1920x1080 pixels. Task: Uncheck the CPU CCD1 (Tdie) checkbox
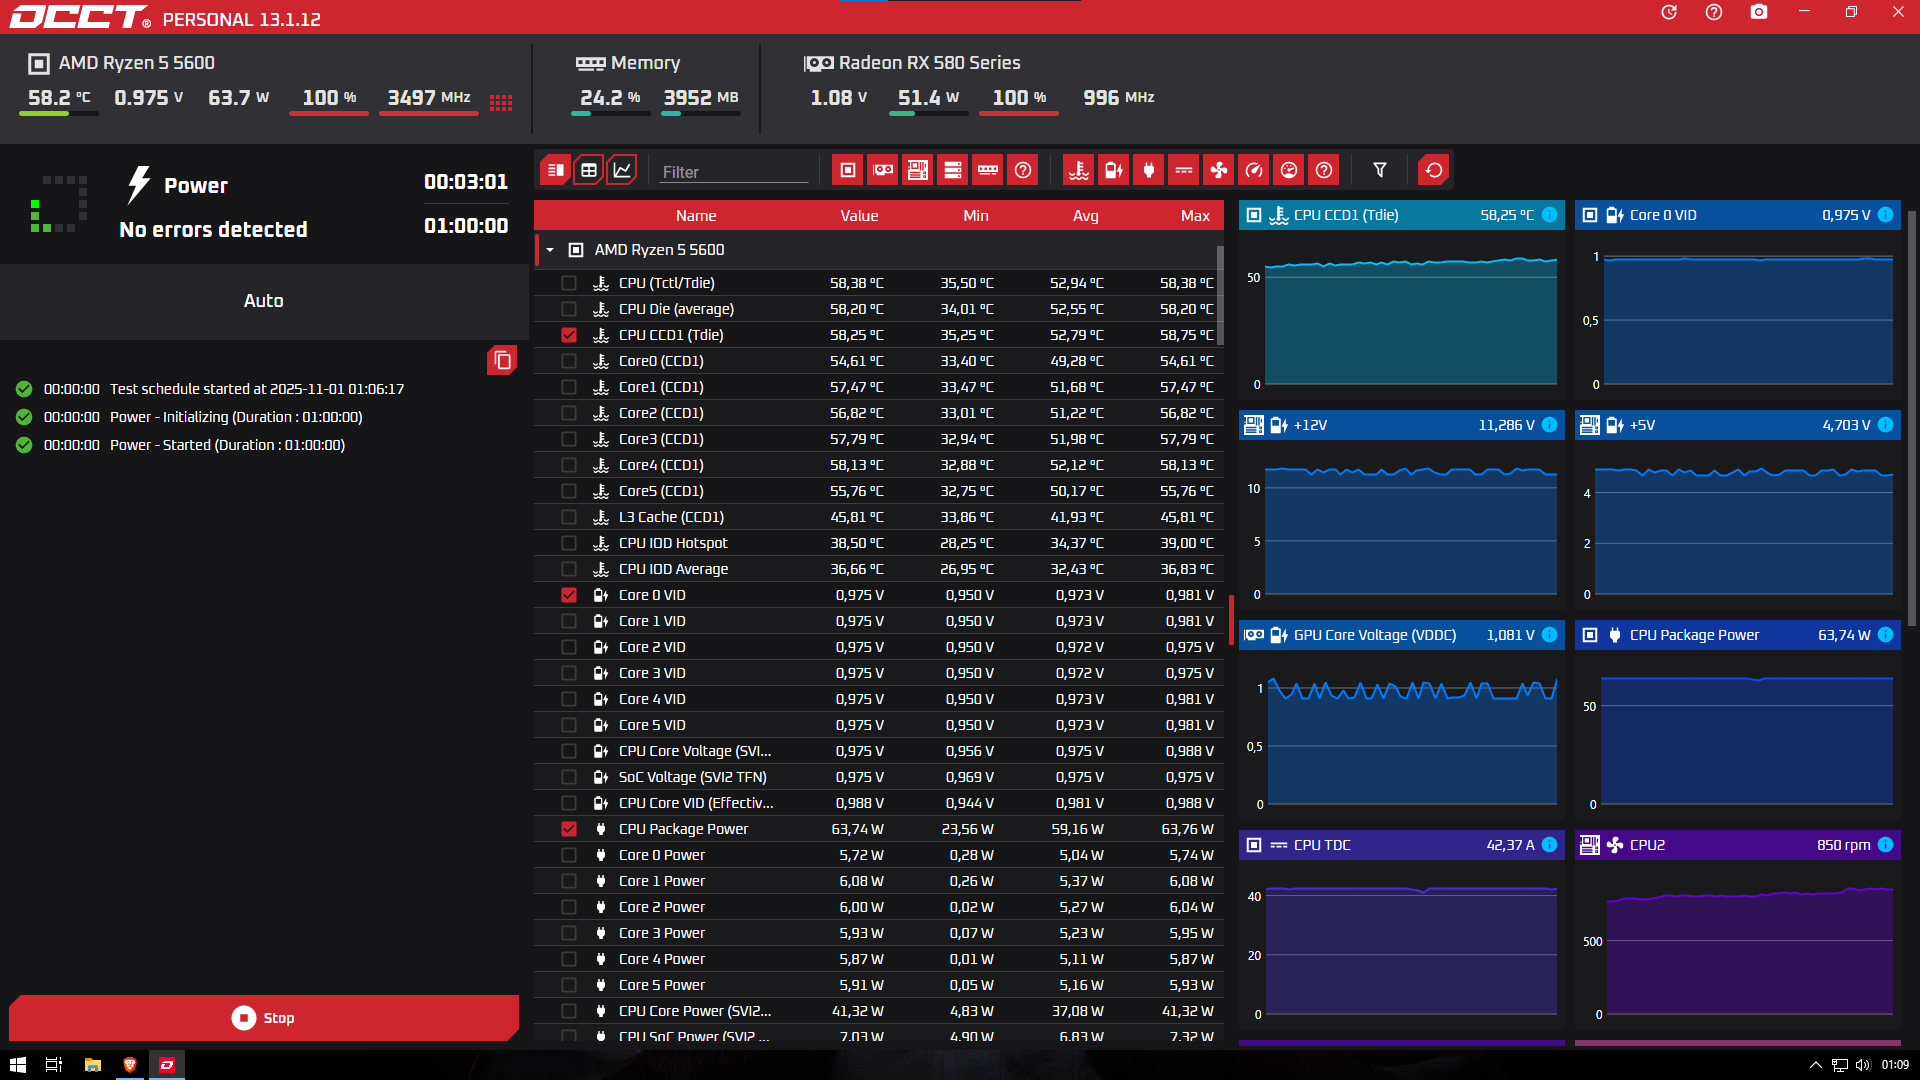(x=569, y=335)
